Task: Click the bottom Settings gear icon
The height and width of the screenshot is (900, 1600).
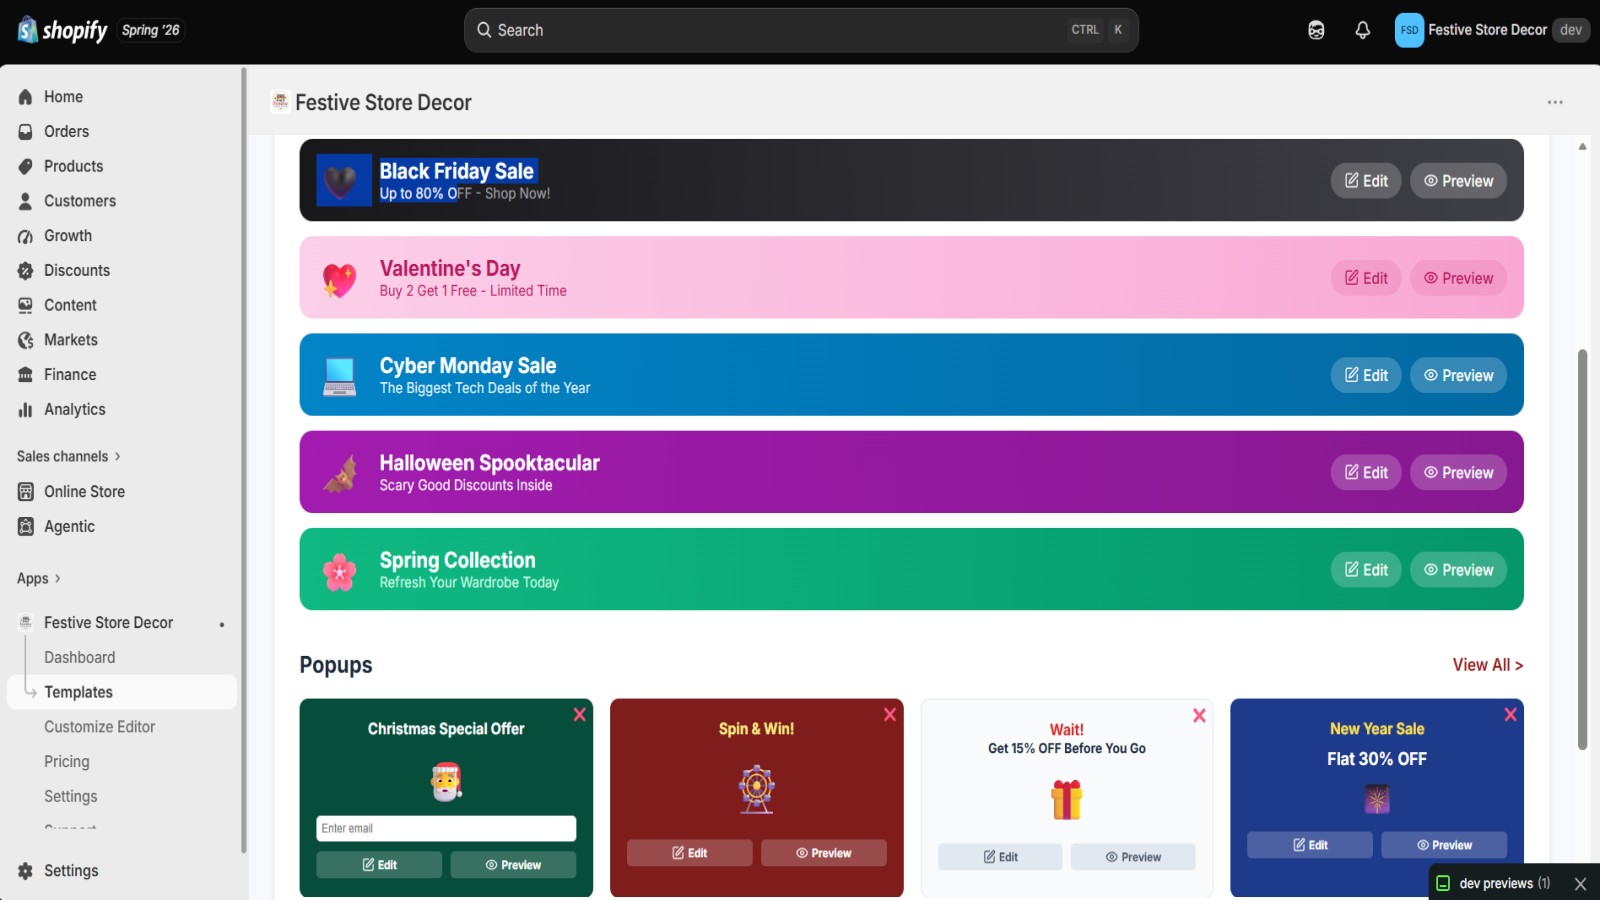Action: pyautogui.click(x=26, y=871)
